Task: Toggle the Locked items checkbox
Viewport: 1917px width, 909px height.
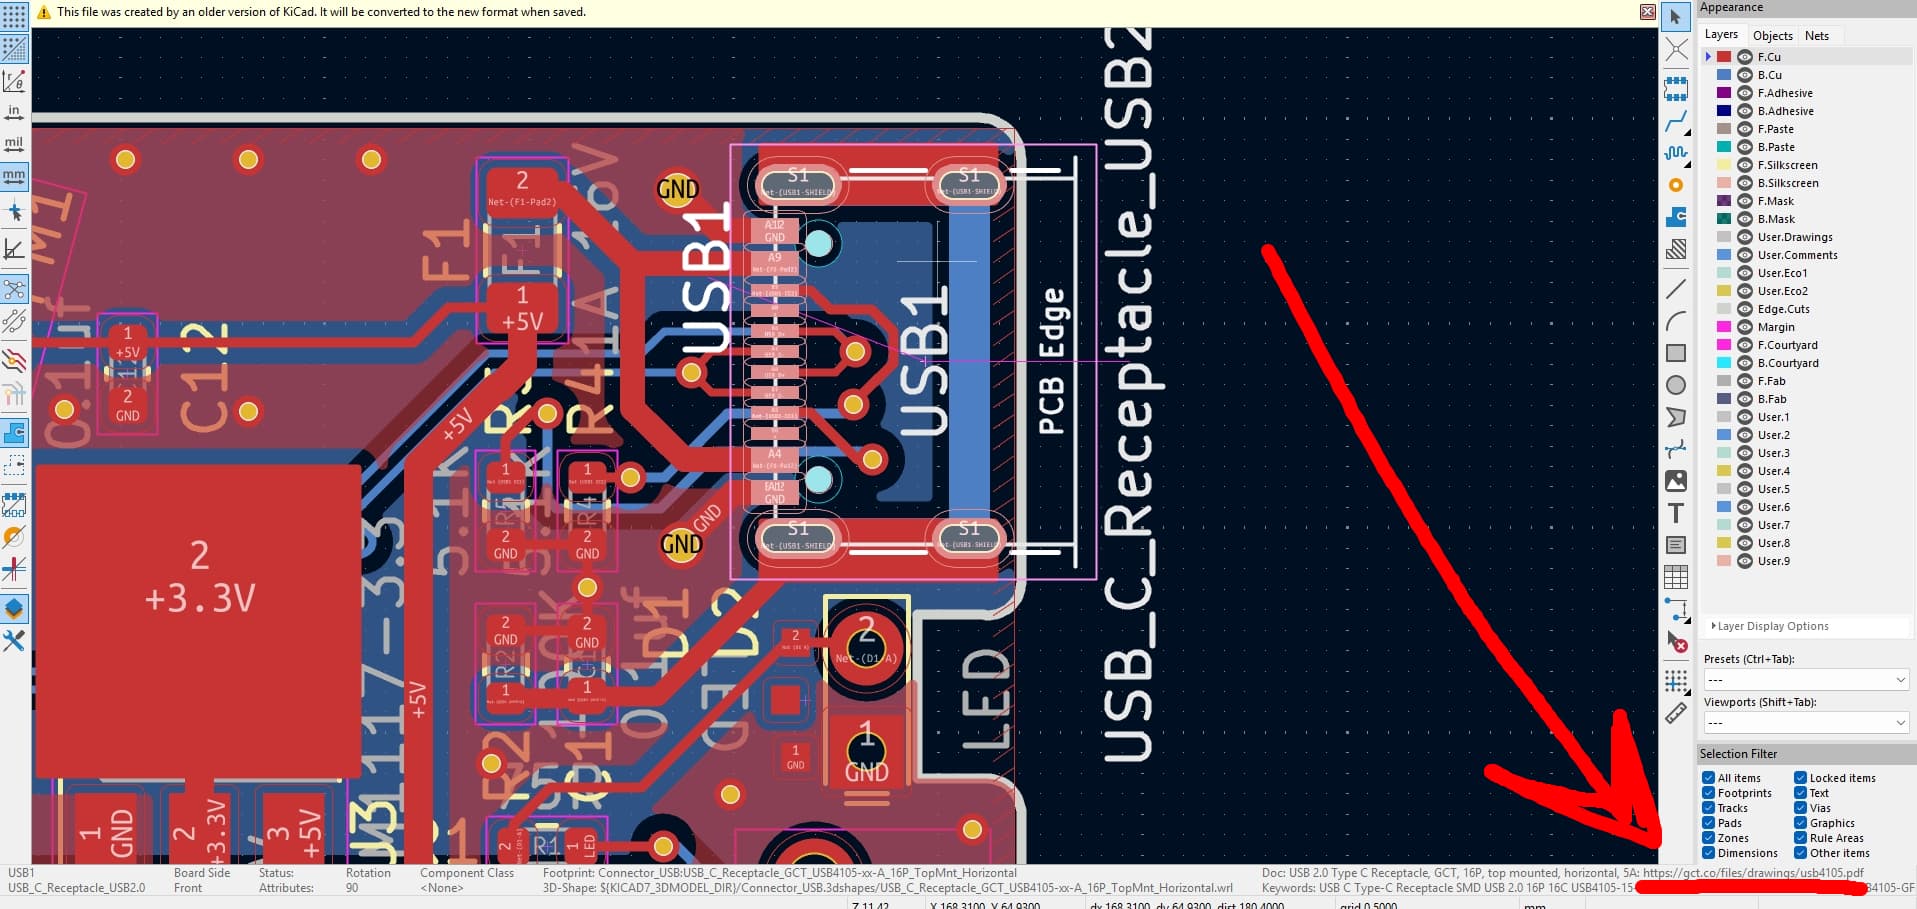Action: tap(1800, 778)
